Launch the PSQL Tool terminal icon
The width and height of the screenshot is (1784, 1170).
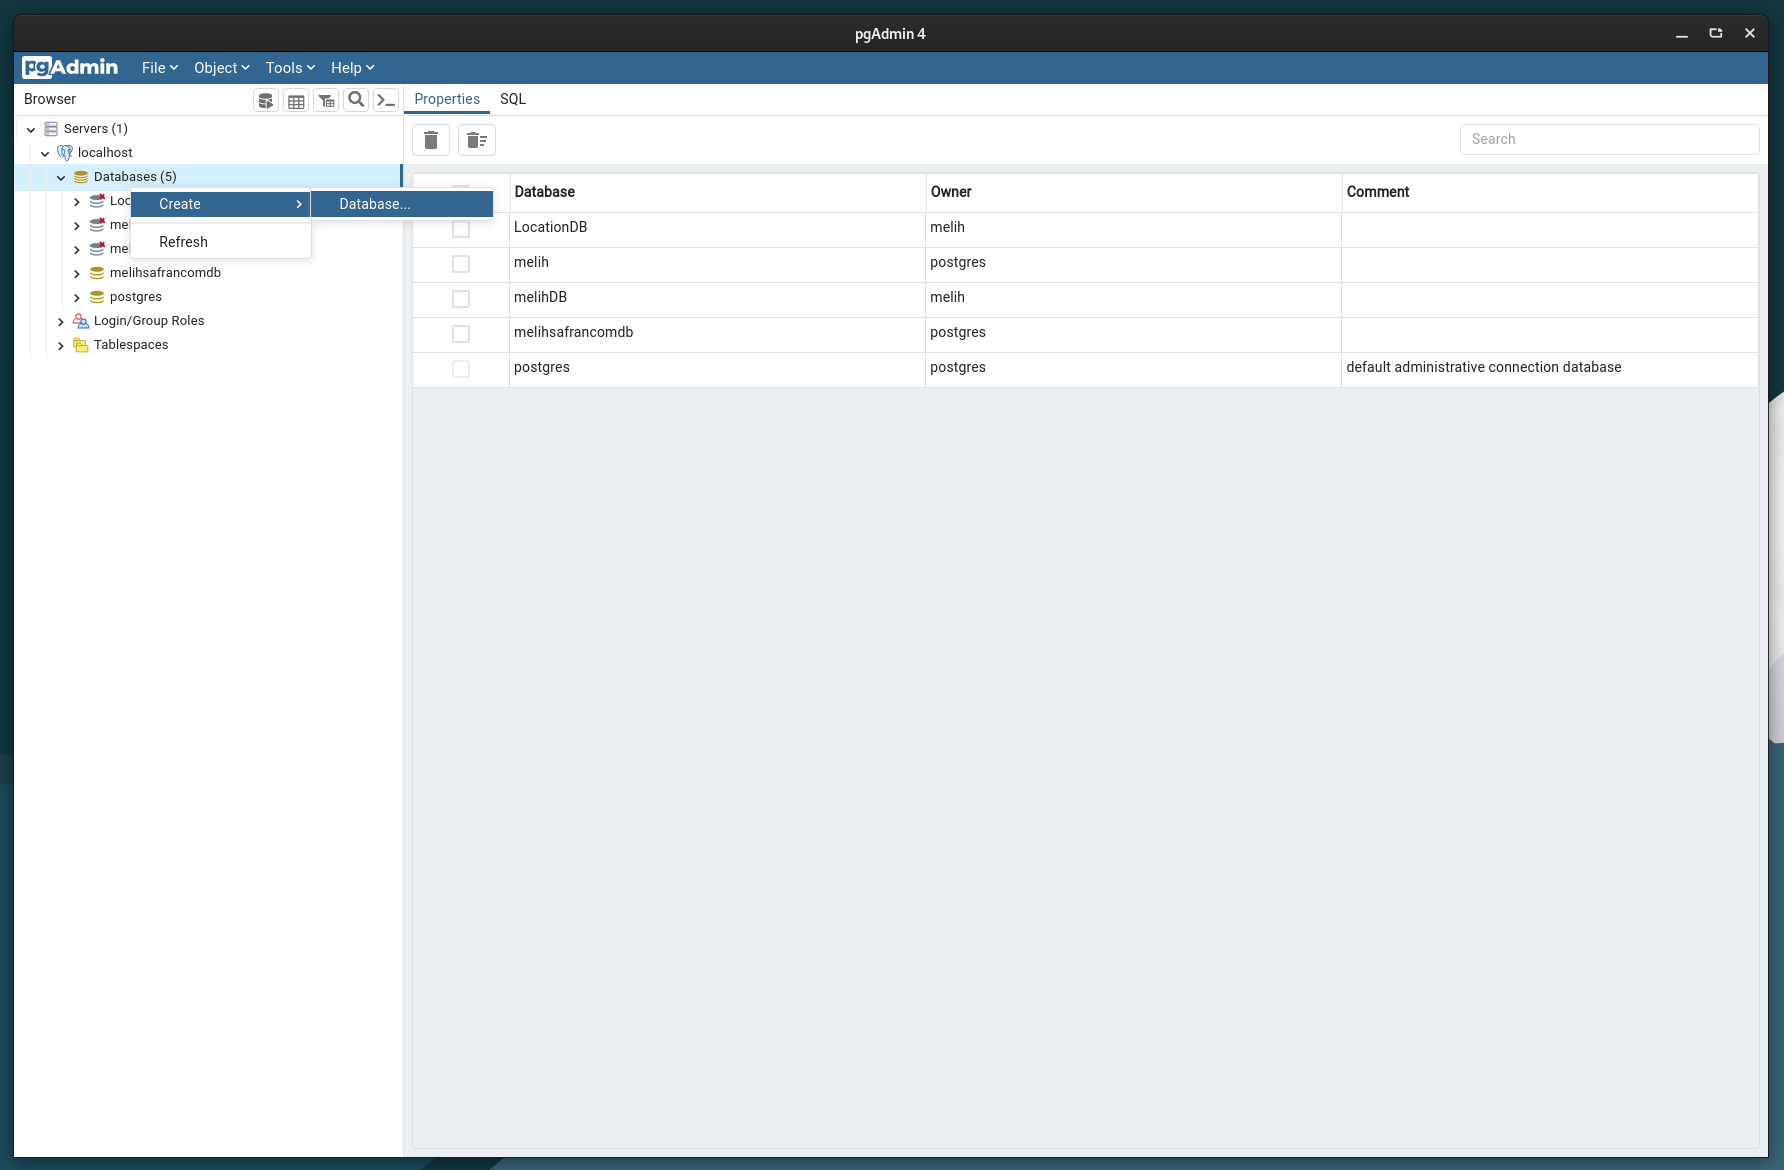pyautogui.click(x=386, y=100)
